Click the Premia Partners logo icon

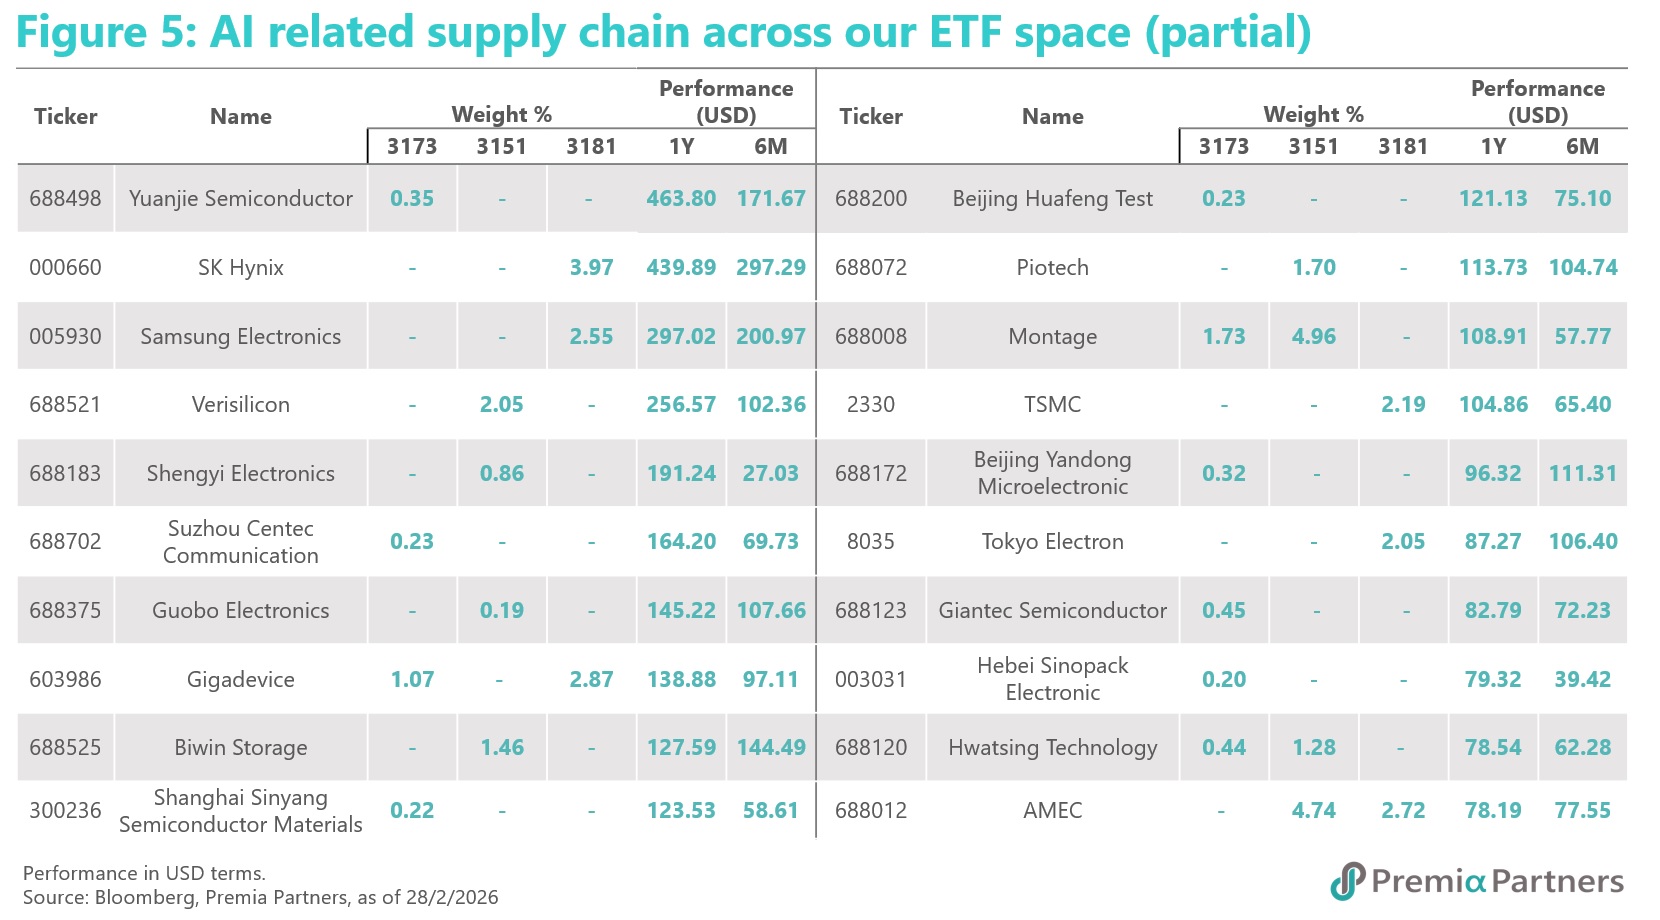(x=1347, y=881)
